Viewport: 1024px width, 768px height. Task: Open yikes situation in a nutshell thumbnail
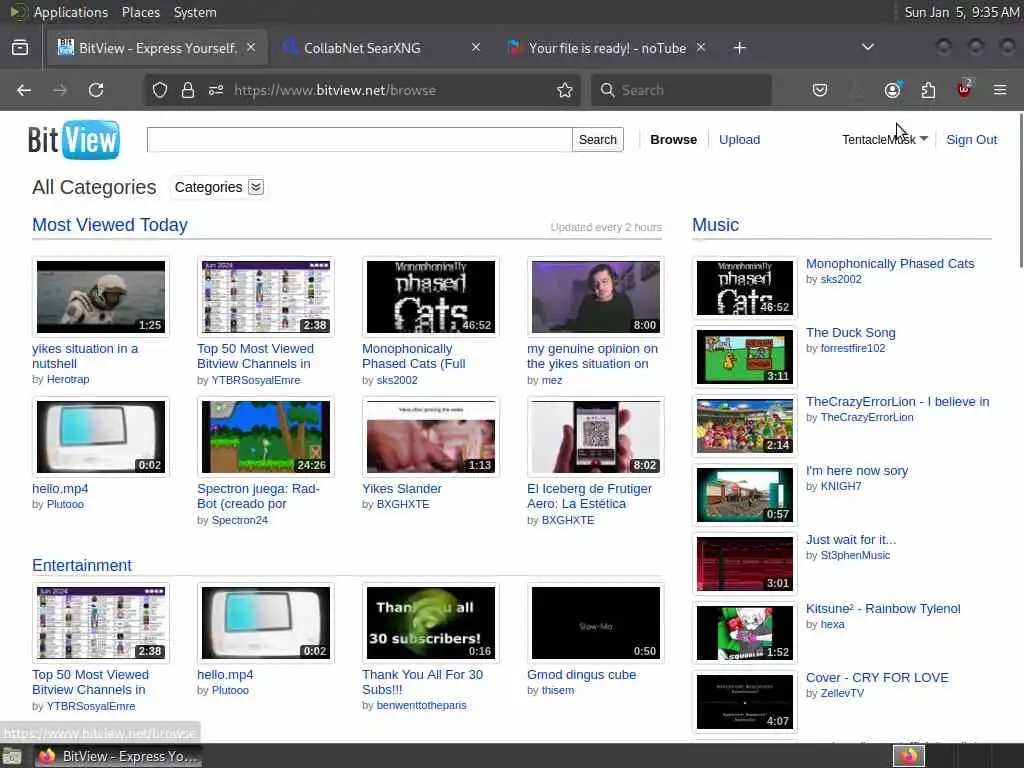[101, 297]
